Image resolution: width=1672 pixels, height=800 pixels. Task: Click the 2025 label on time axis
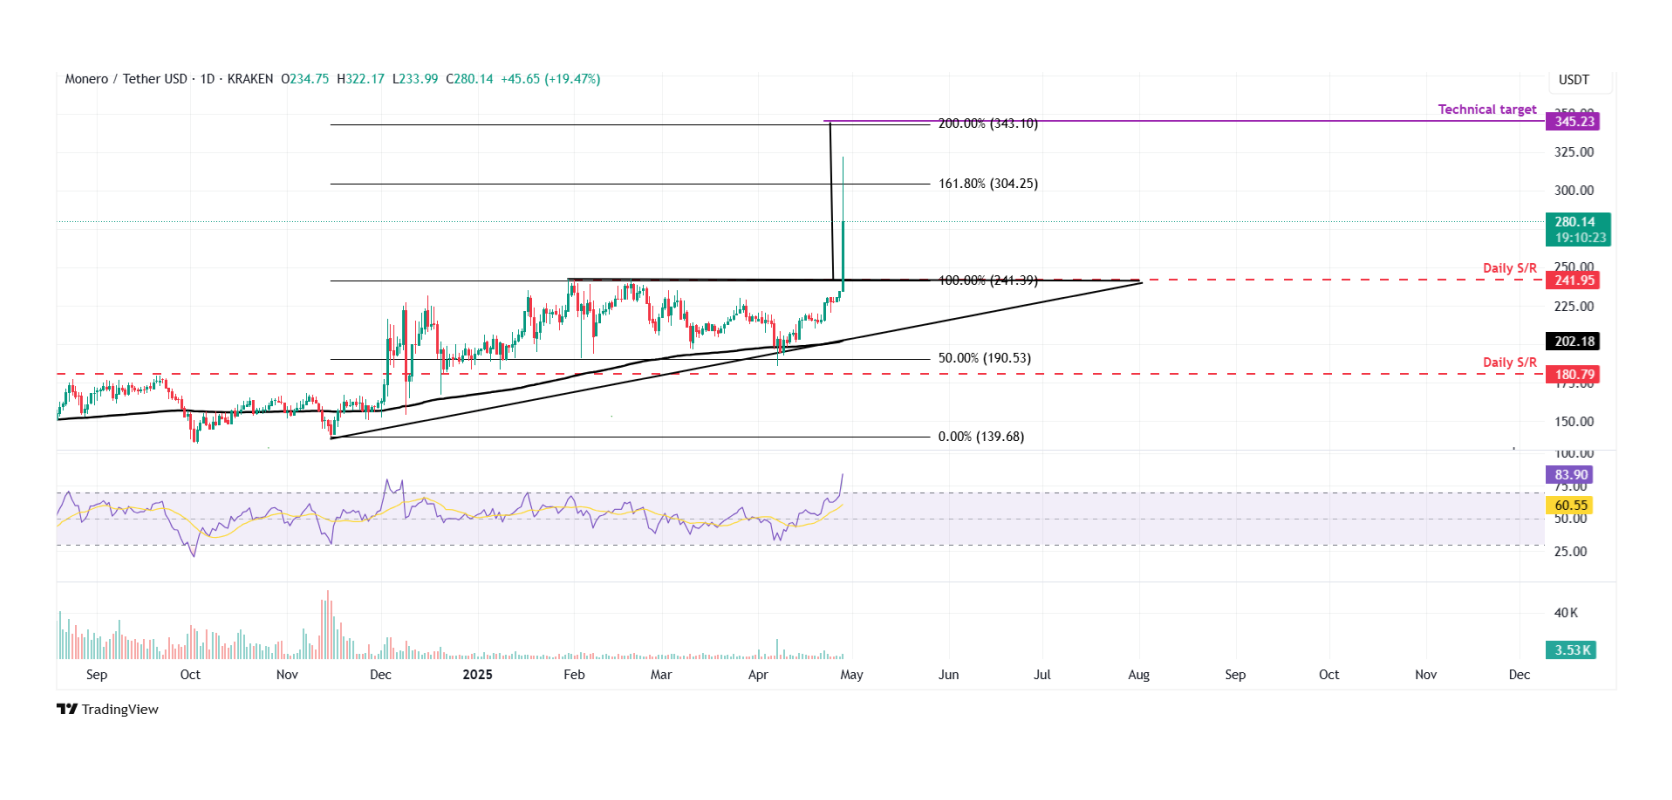pyautogui.click(x=477, y=675)
